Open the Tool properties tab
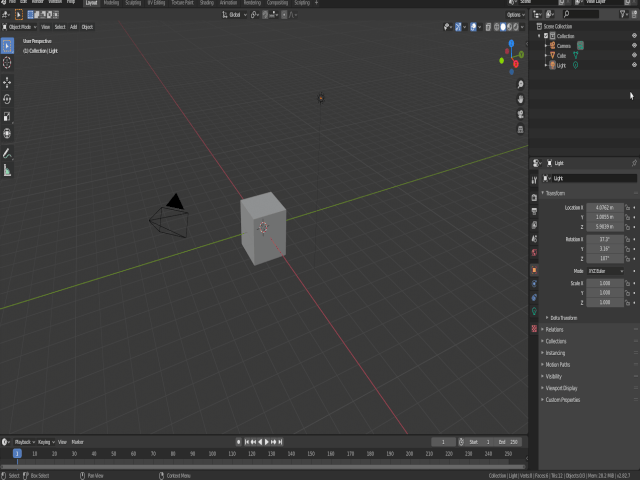The width and height of the screenshot is (640, 480). pyautogui.click(x=534, y=180)
